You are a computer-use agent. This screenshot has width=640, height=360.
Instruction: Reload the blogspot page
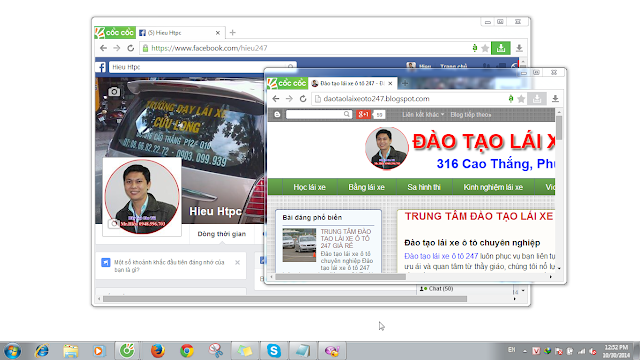(x=303, y=99)
